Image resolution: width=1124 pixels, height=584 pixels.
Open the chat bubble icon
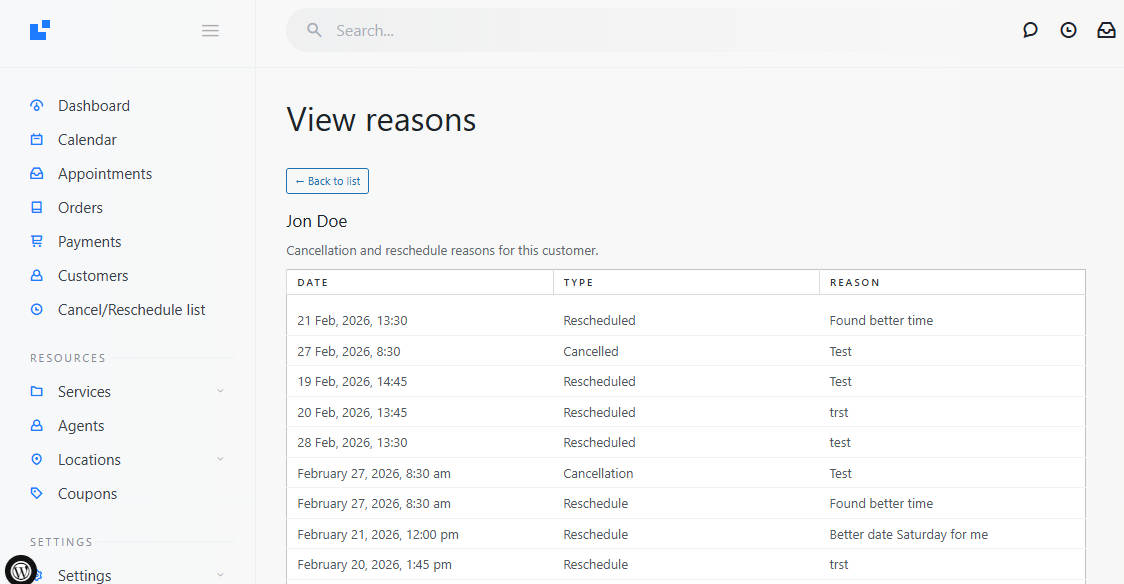point(1030,31)
